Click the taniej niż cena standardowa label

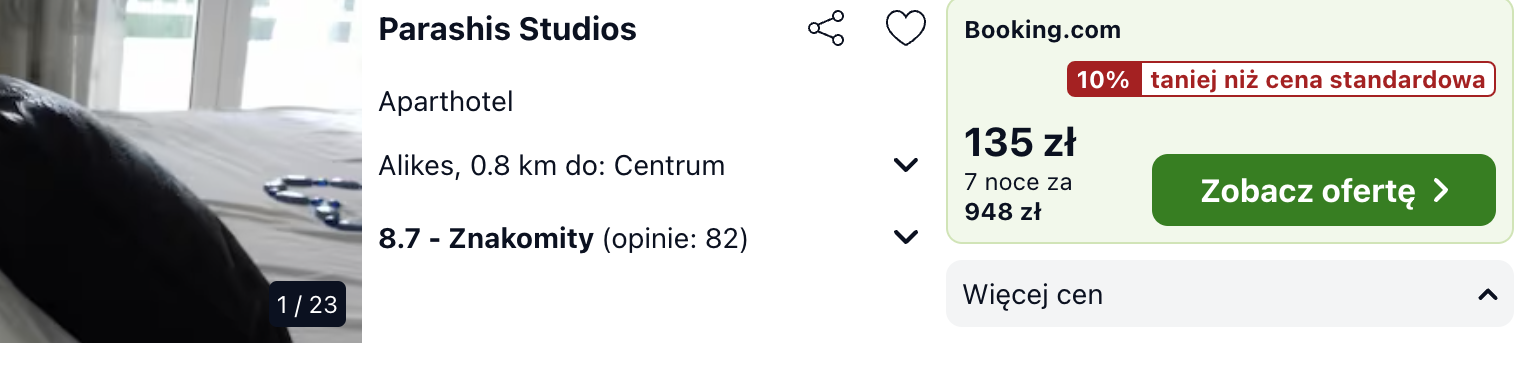click(1317, 80)
